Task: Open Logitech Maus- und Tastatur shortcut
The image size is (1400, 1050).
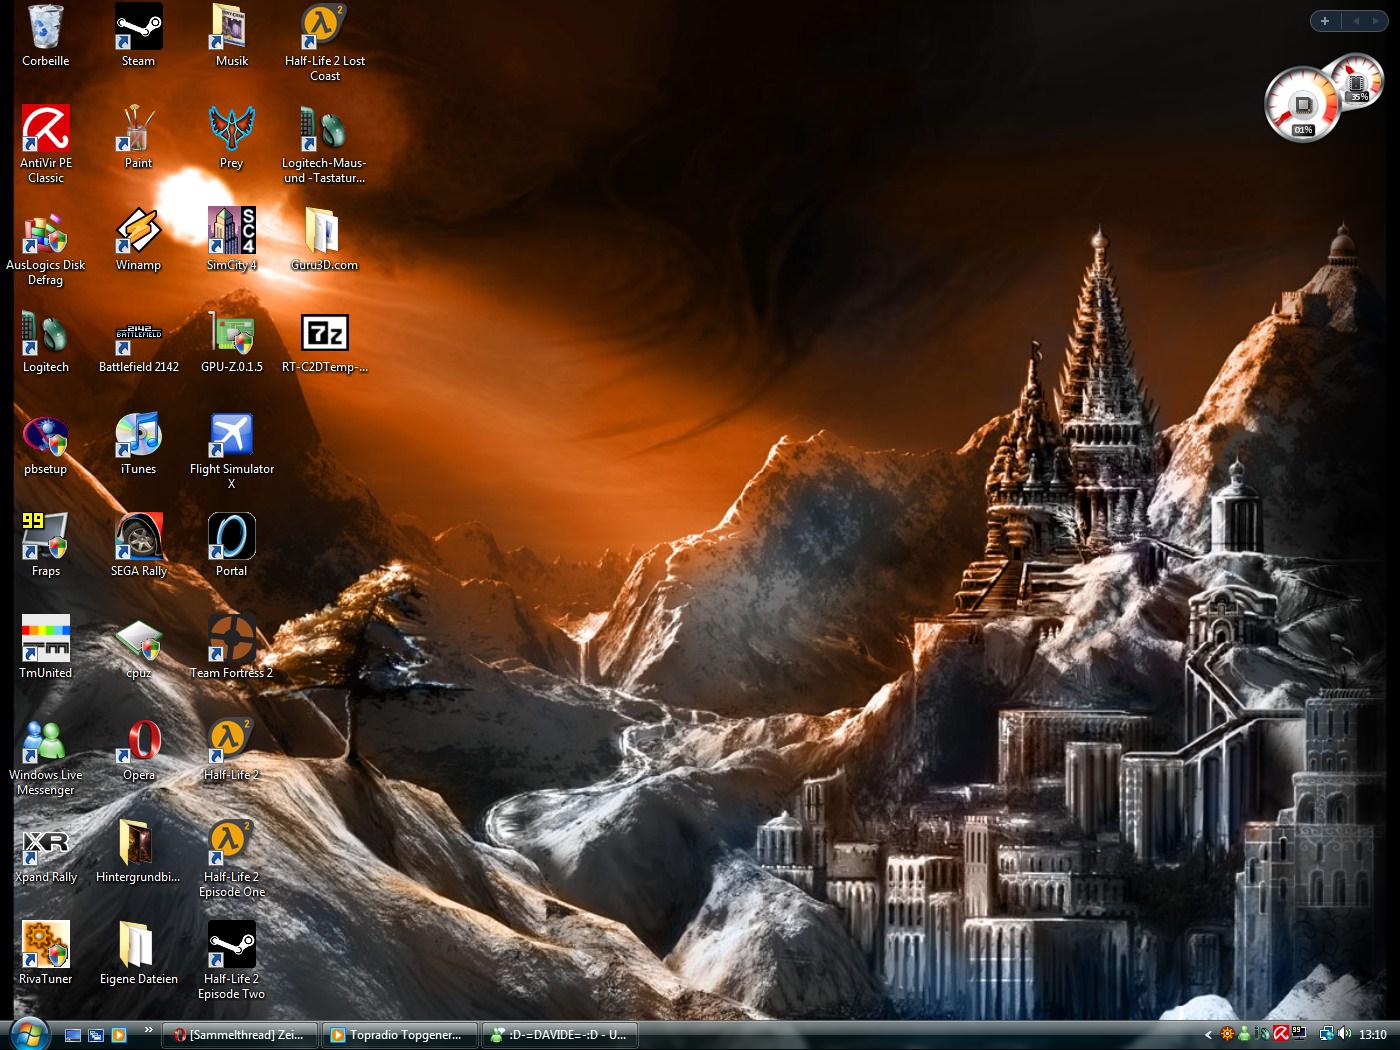Action: click(324, 145)
